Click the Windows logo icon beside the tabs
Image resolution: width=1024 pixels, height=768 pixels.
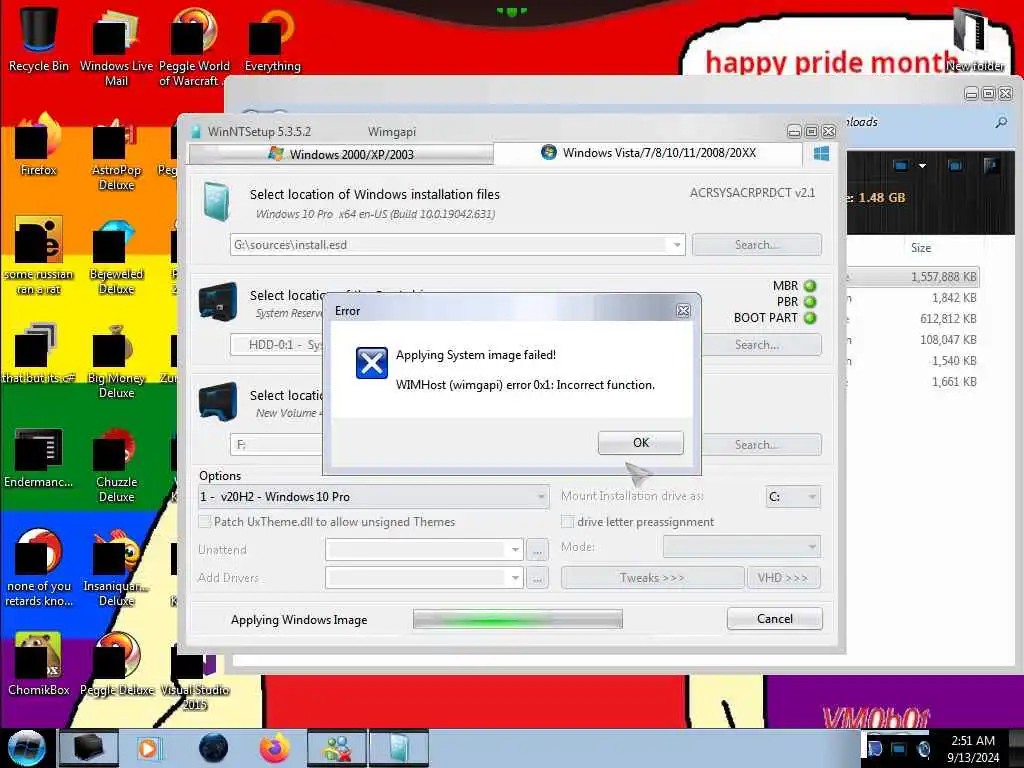[x=822, y=153]
